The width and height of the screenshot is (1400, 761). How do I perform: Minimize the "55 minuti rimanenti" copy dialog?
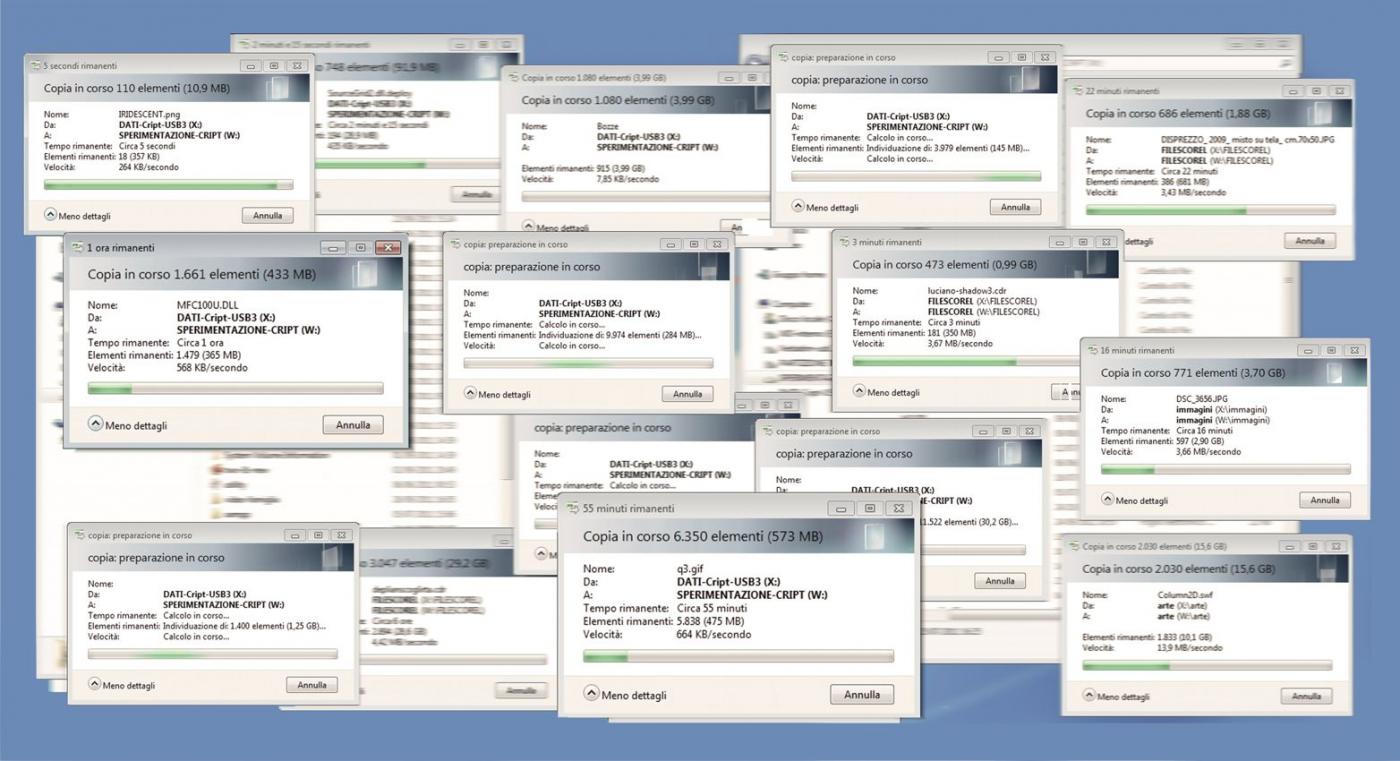842,509
